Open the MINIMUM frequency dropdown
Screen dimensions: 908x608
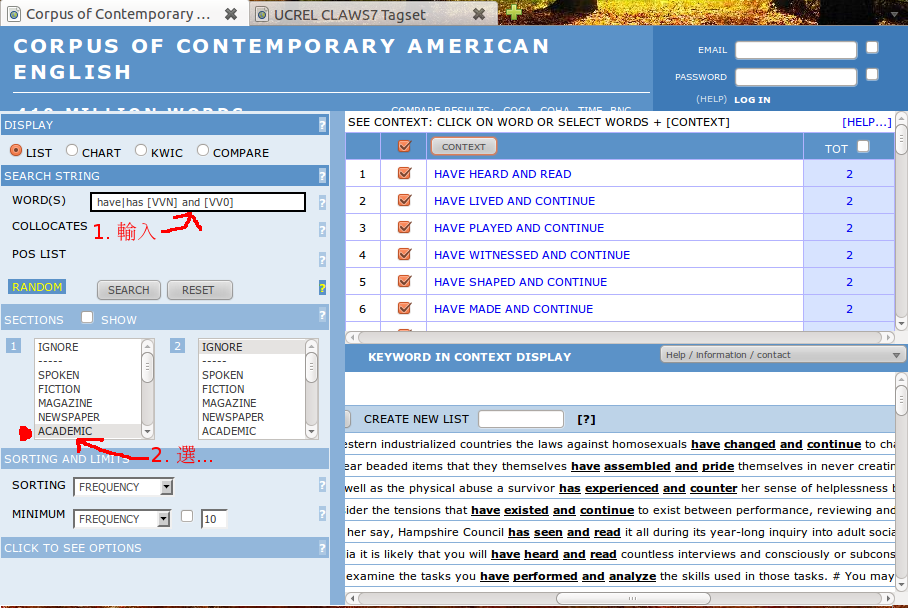122,519
